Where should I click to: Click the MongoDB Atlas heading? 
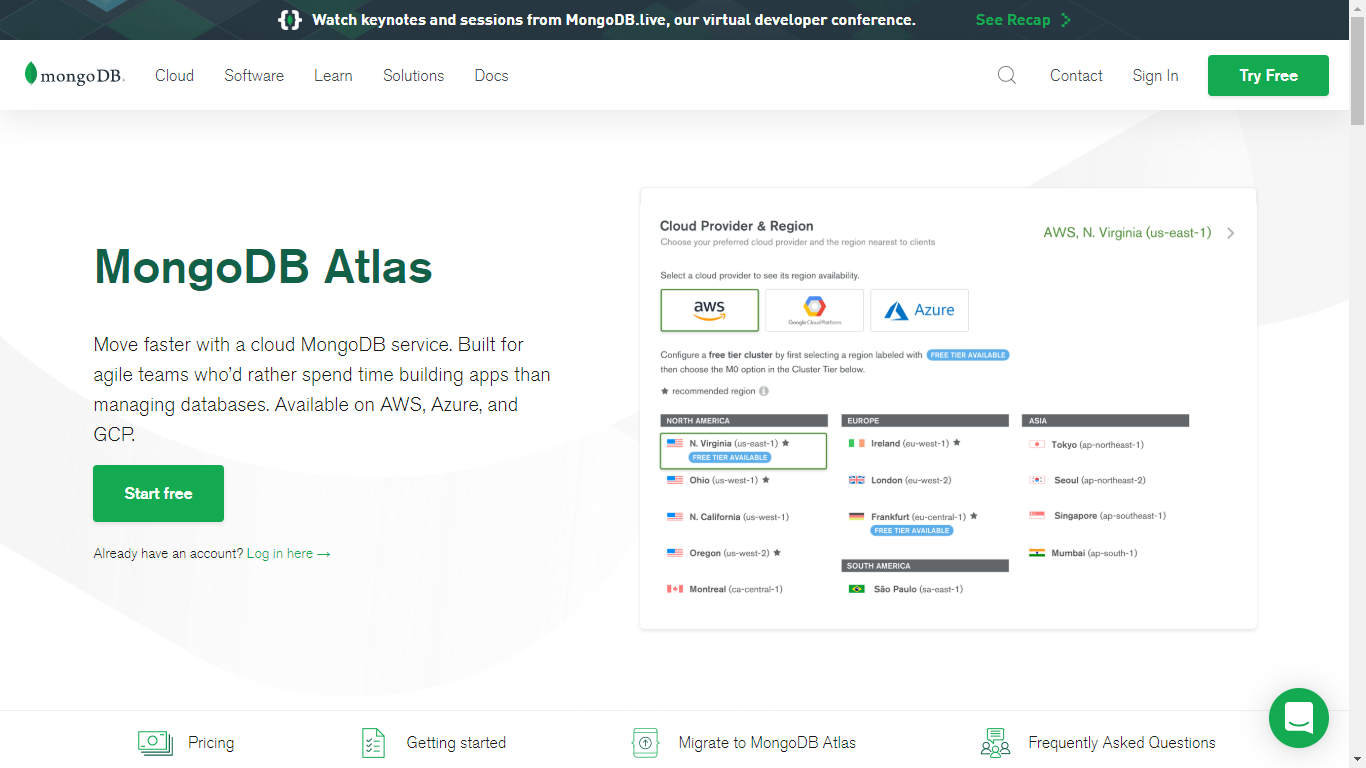tap(263, 267)
